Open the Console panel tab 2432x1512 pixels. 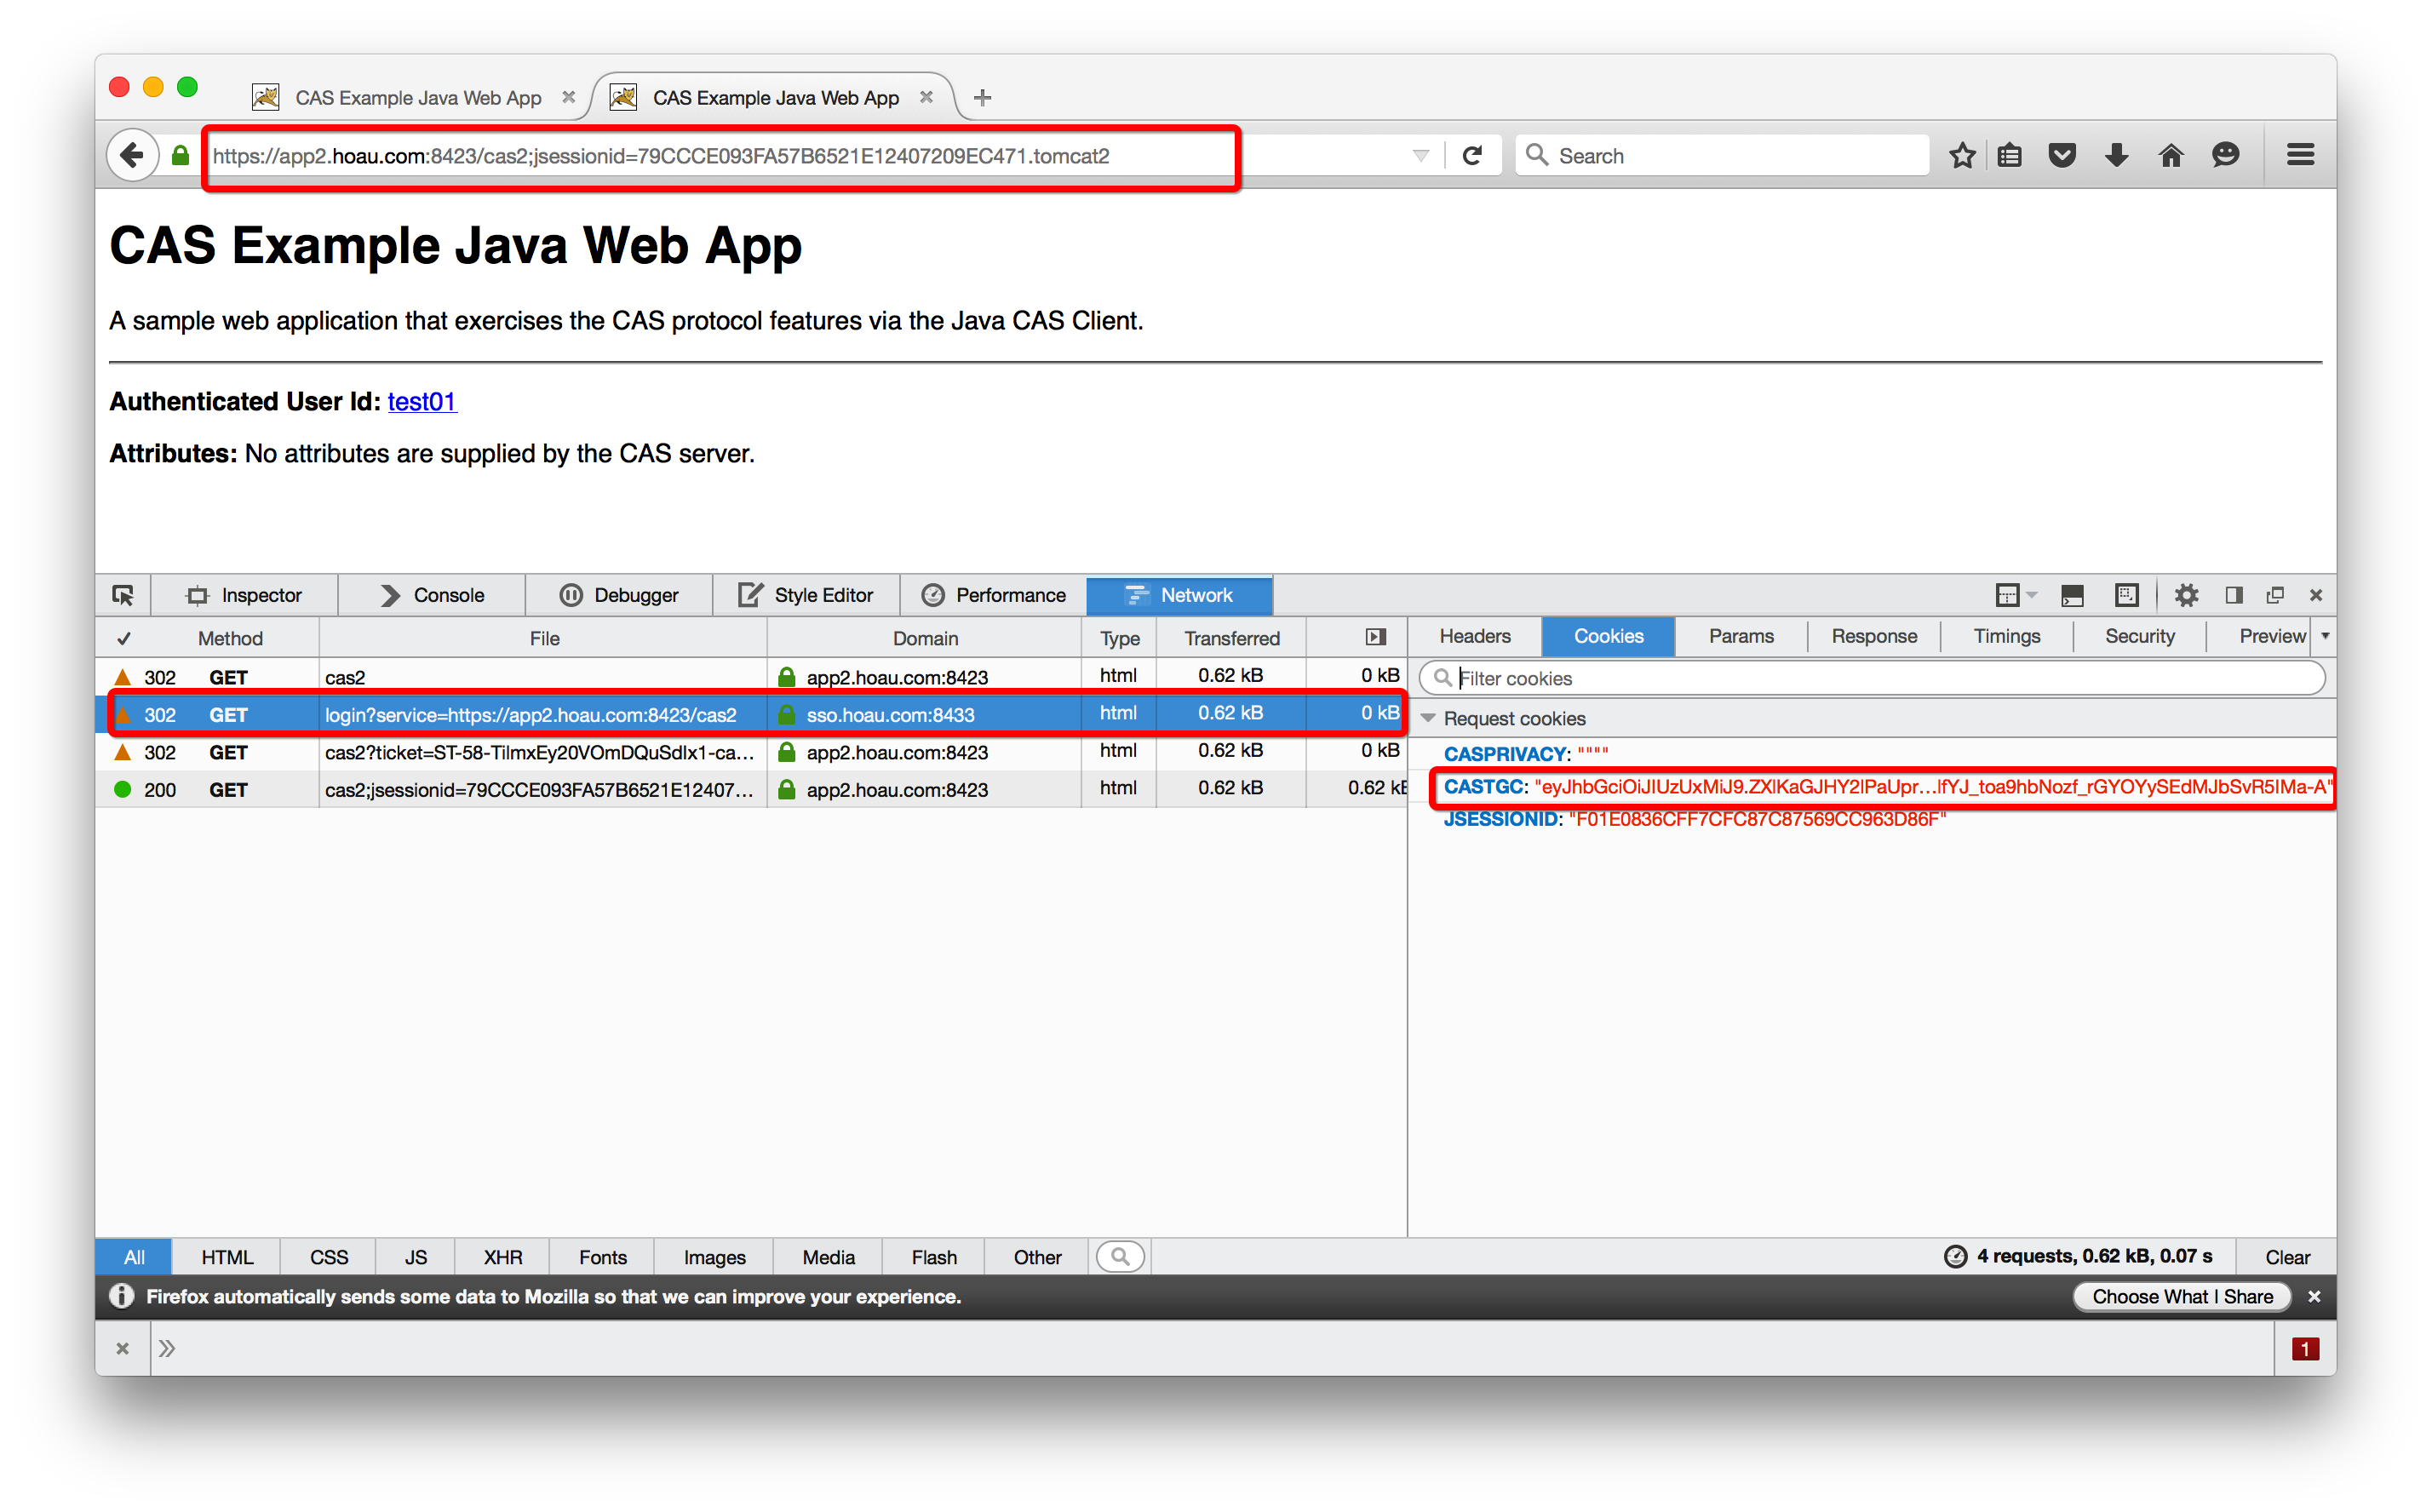[432, 595]
